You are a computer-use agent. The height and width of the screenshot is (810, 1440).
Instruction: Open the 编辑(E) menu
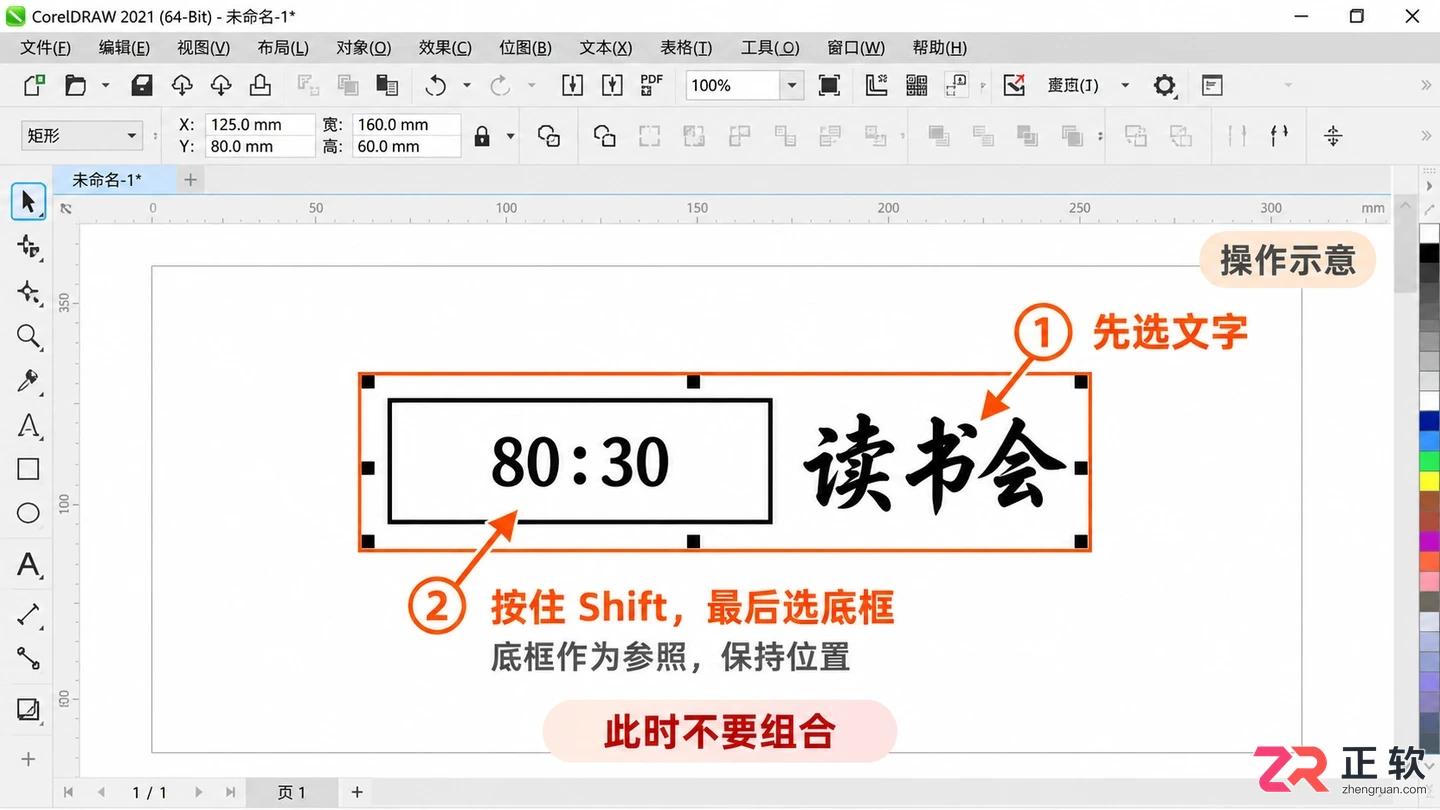[x=124, y=47]
